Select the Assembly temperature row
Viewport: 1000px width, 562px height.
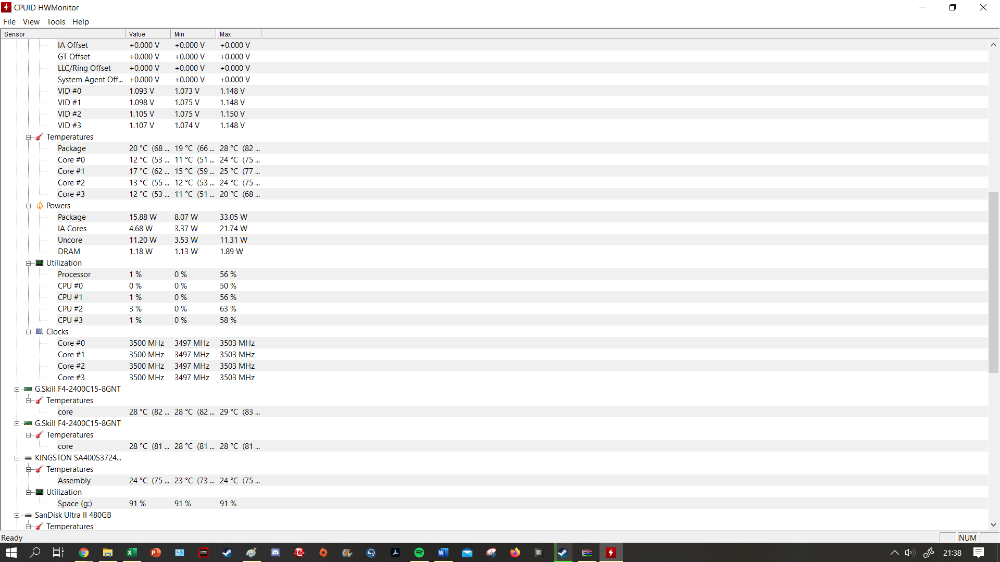(x=494, y=481)
